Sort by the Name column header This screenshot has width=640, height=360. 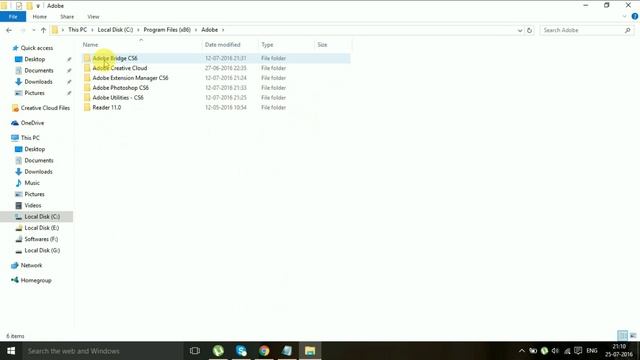[91, 45]
